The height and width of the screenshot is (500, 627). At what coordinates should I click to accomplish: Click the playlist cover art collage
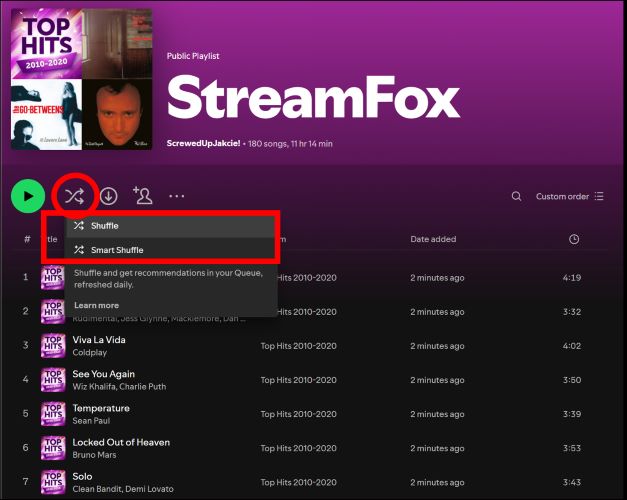point(81,79)
